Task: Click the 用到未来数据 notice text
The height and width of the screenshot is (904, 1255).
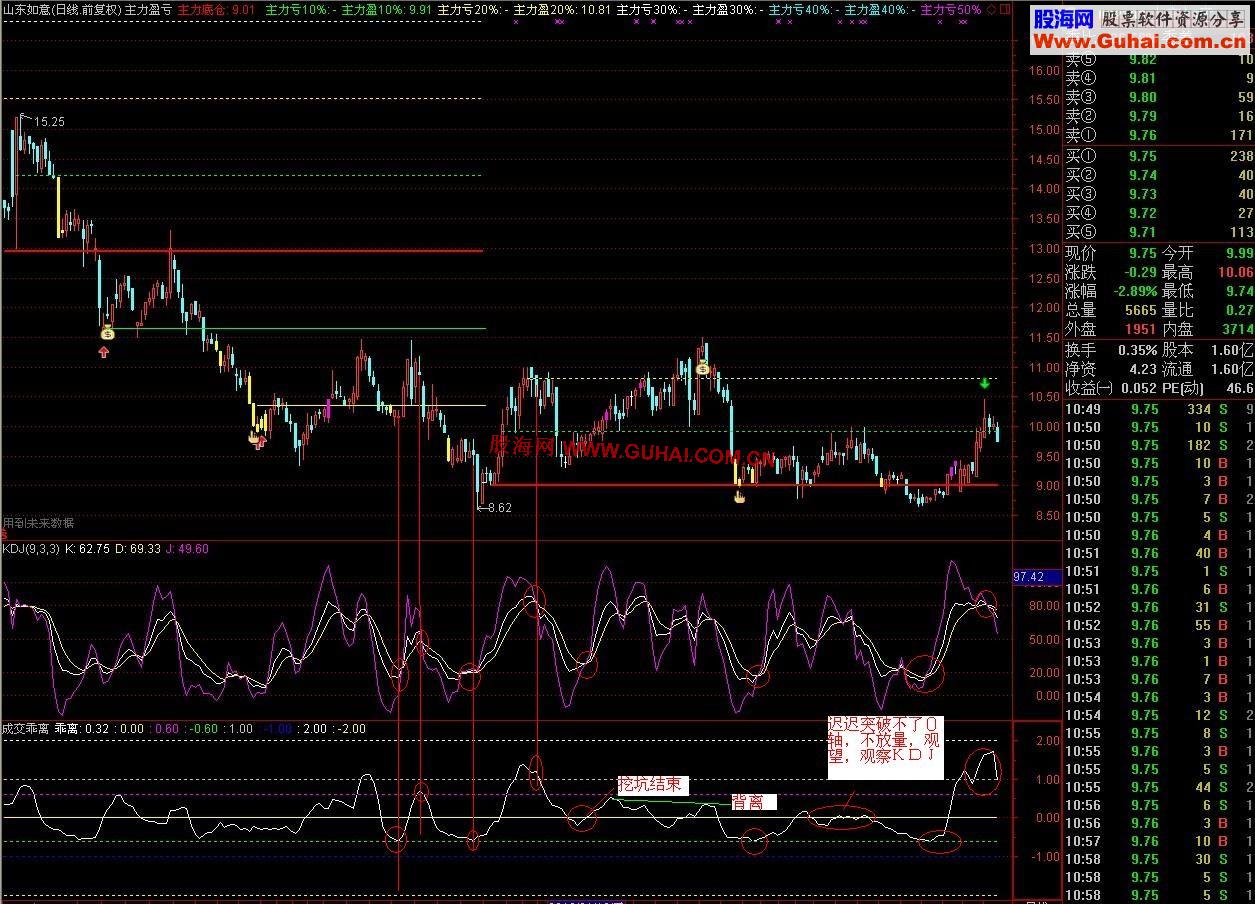Action: 38,523
